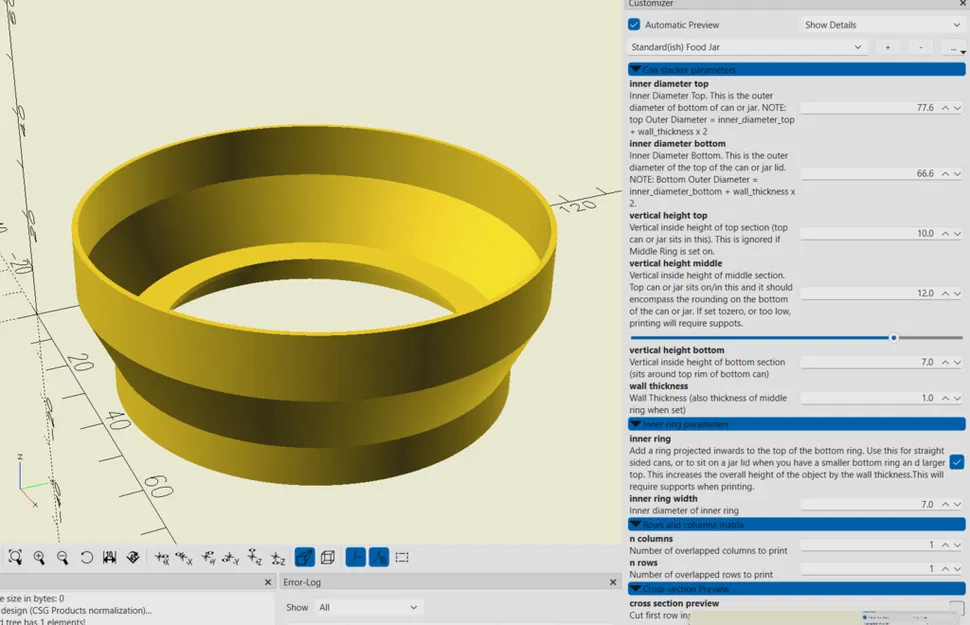This screenshot has height=625, width=970.
Task: Open the Error-Log Show filter dropdown
Action: click(368, 608)
